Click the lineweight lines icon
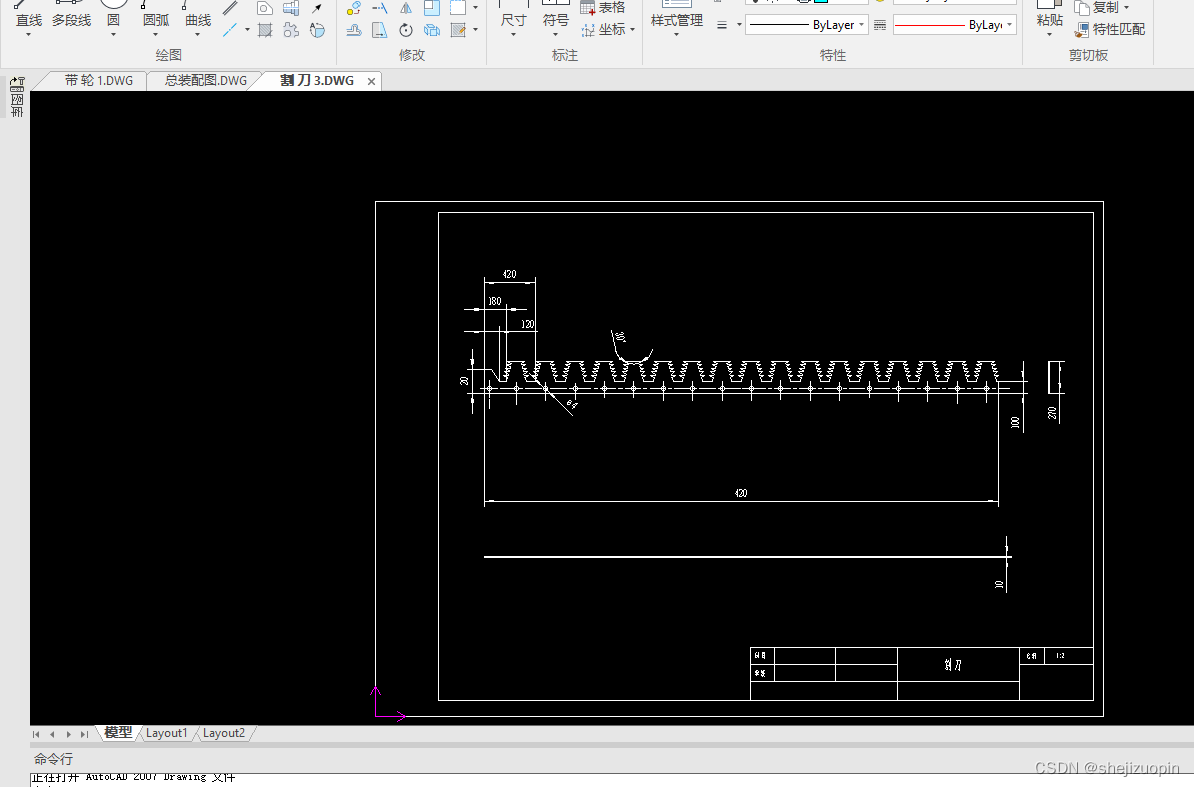The image size is (1194, 787). coord(722,25)
